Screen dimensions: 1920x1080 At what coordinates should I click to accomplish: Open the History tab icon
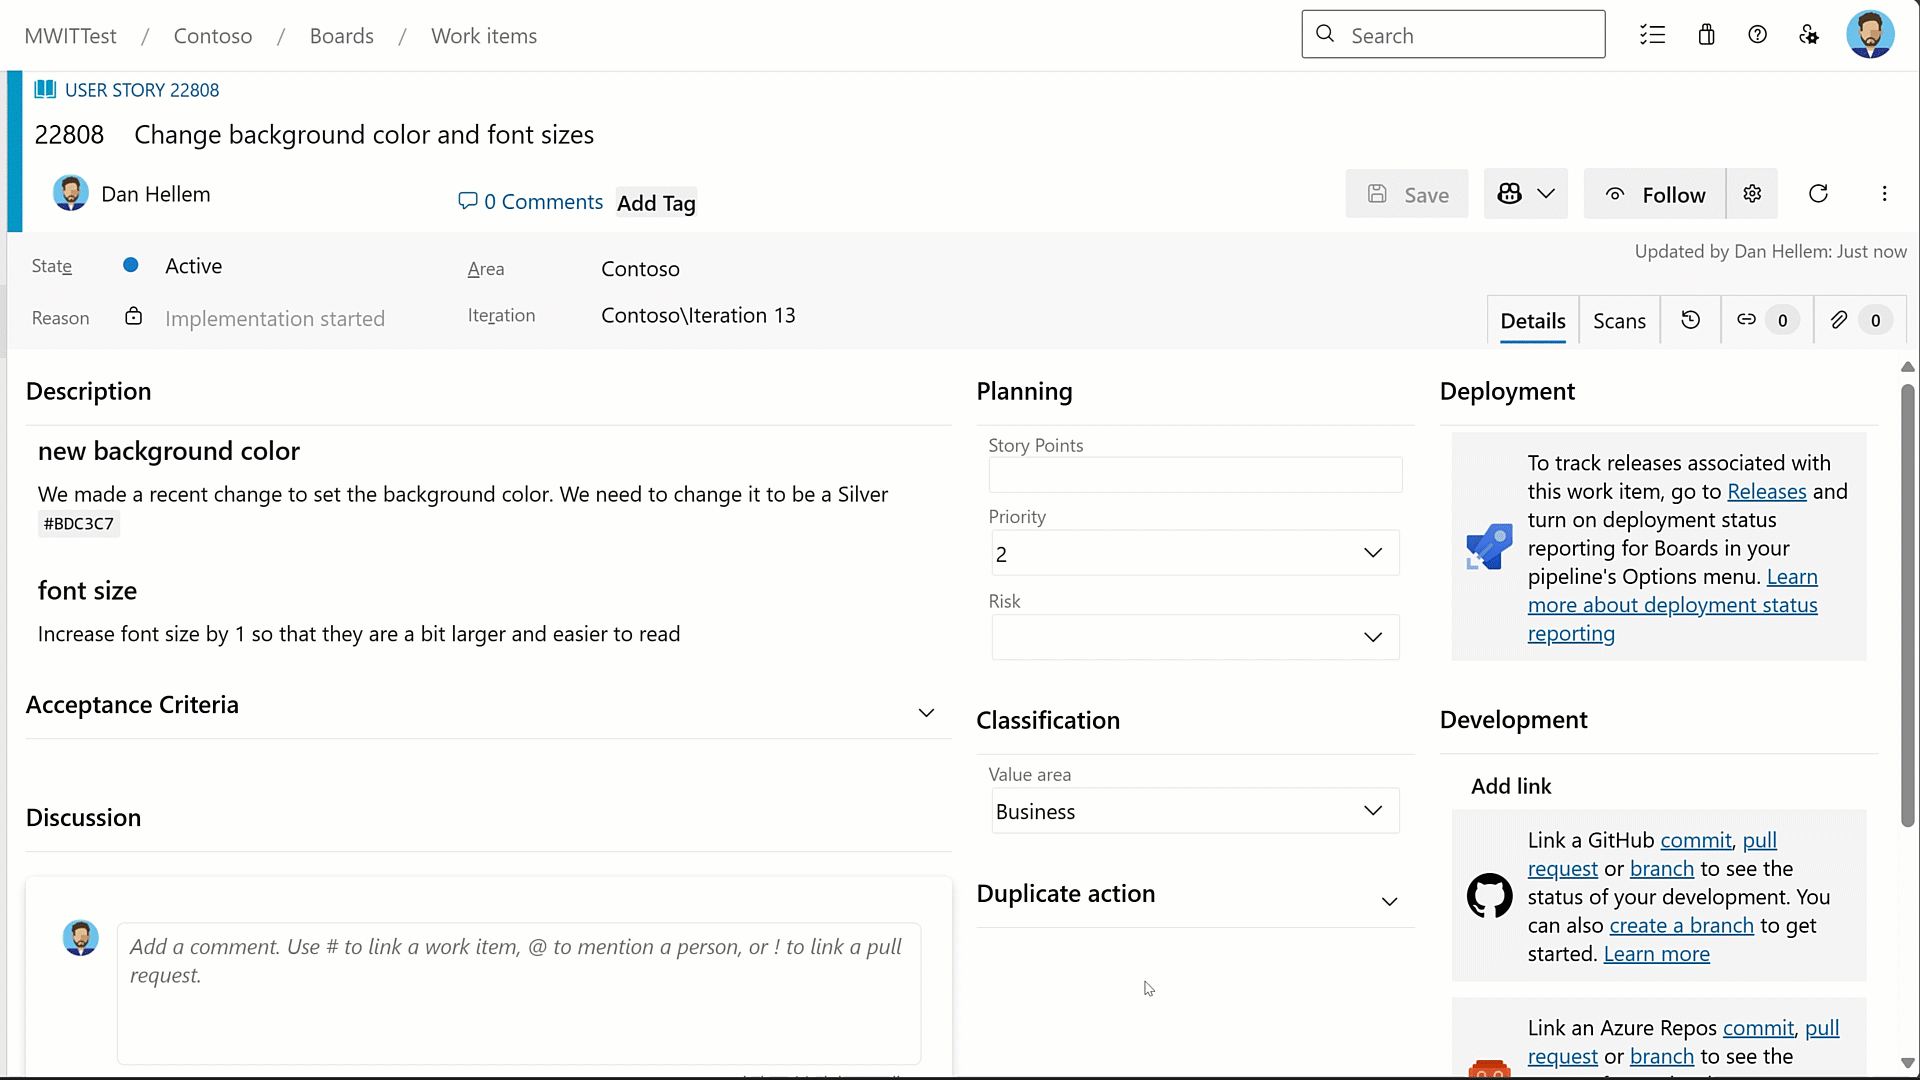point(1690,320)
